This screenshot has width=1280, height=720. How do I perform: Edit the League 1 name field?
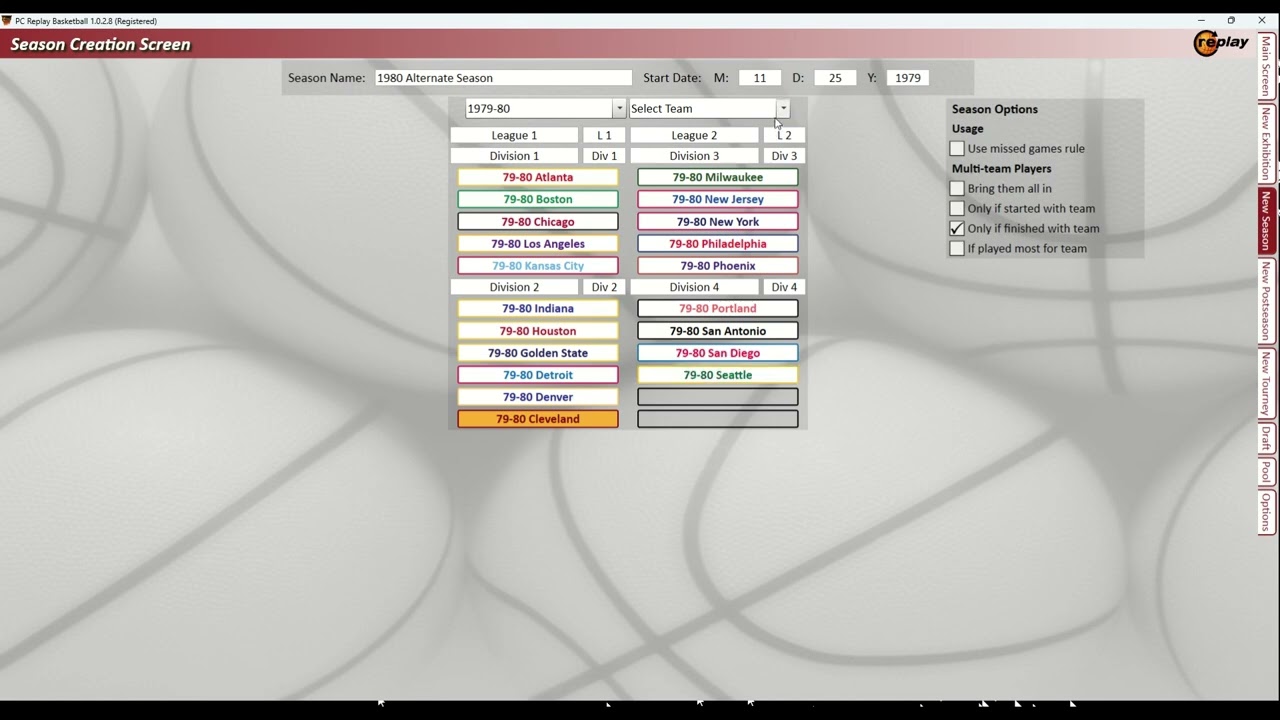pyautogui.click(x=514, y=135)
